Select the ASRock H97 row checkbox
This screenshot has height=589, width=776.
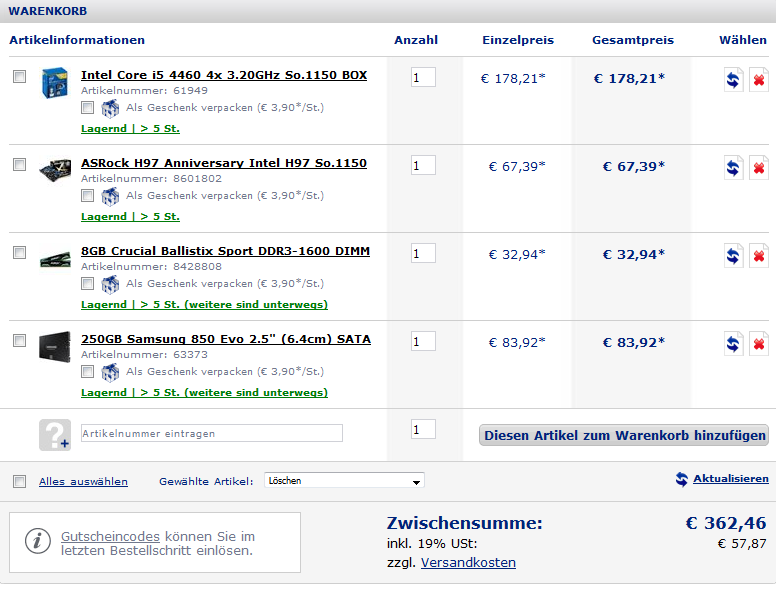19,164
